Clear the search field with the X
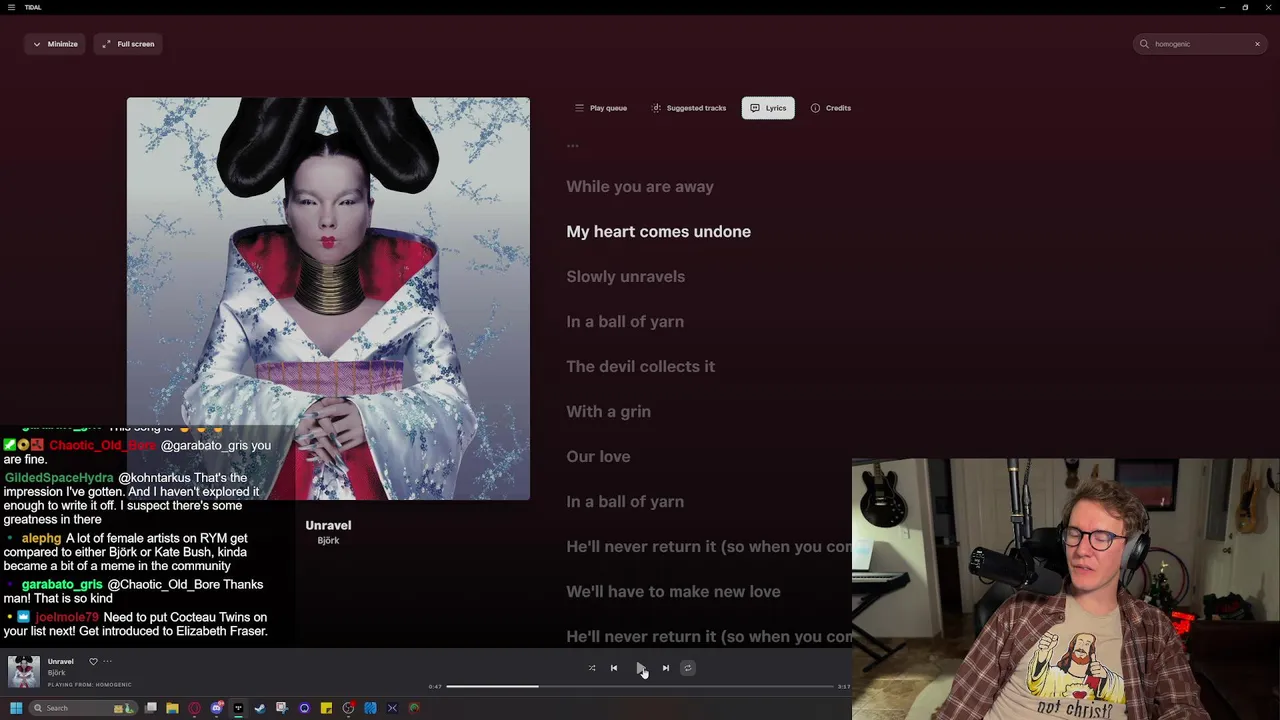1280x720 pixels. pyautogui.click(x=1257, y=44)
